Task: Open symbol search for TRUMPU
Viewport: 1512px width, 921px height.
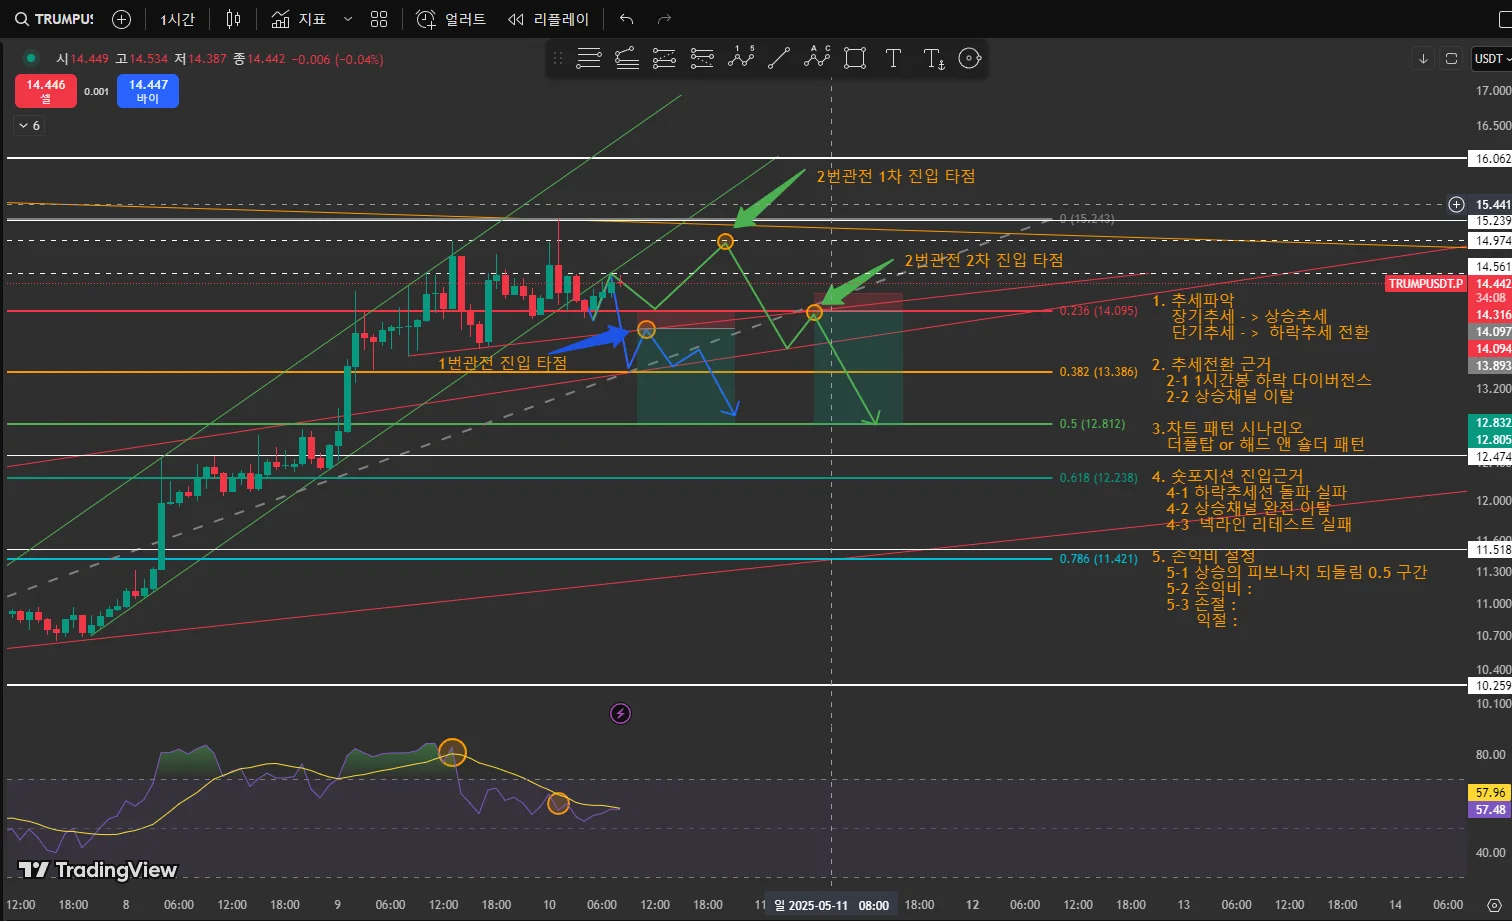Action: pos(55,19)
